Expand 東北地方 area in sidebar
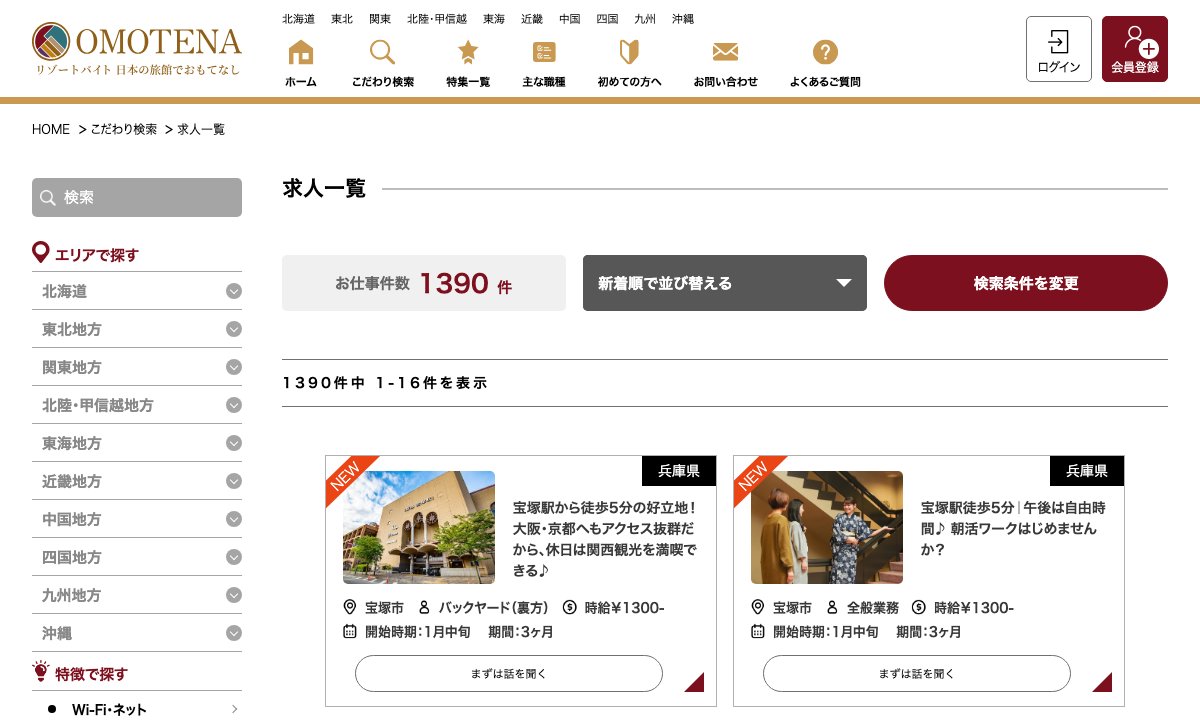1200x720 pixels. pos(137,329)
